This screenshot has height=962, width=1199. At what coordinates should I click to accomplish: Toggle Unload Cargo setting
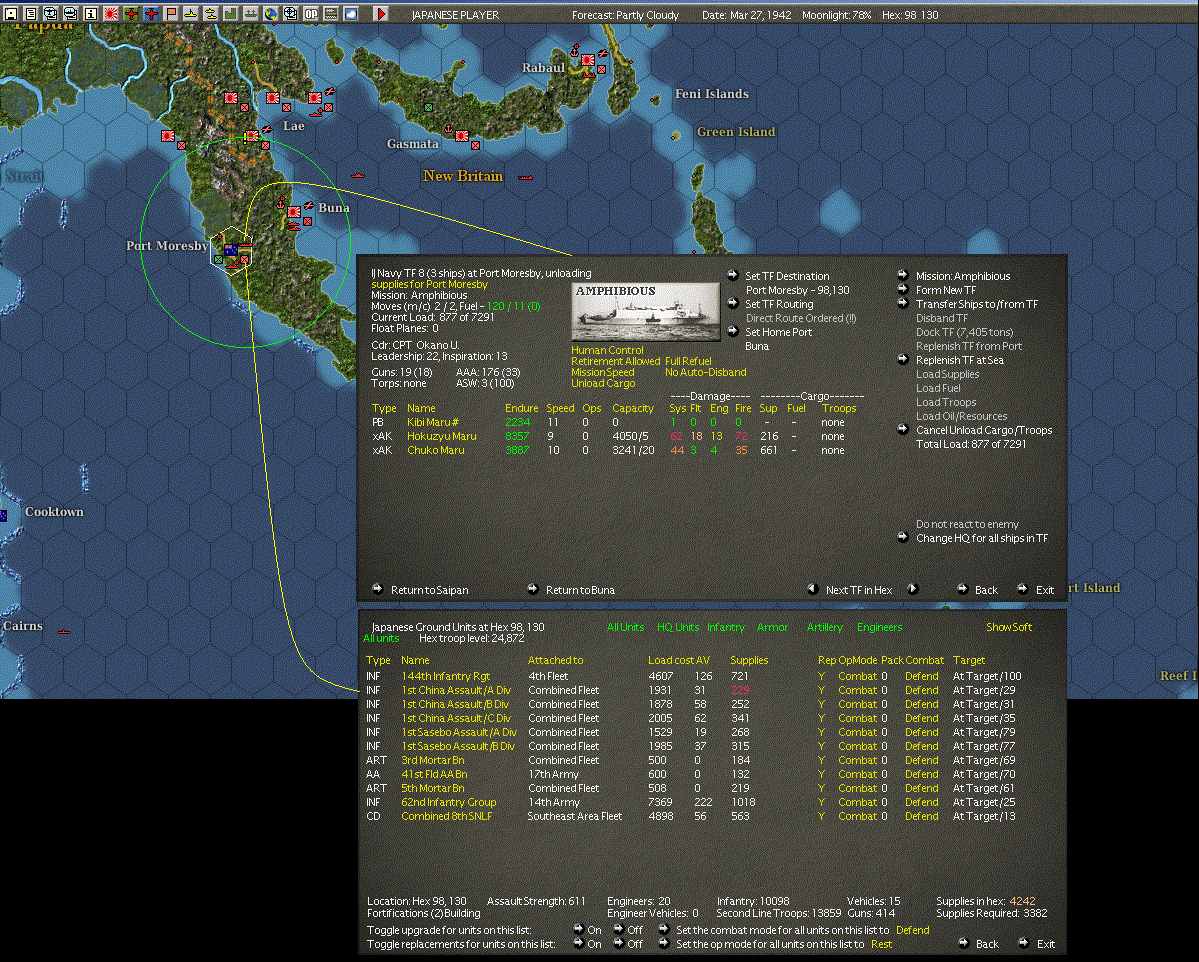point(603,383)
